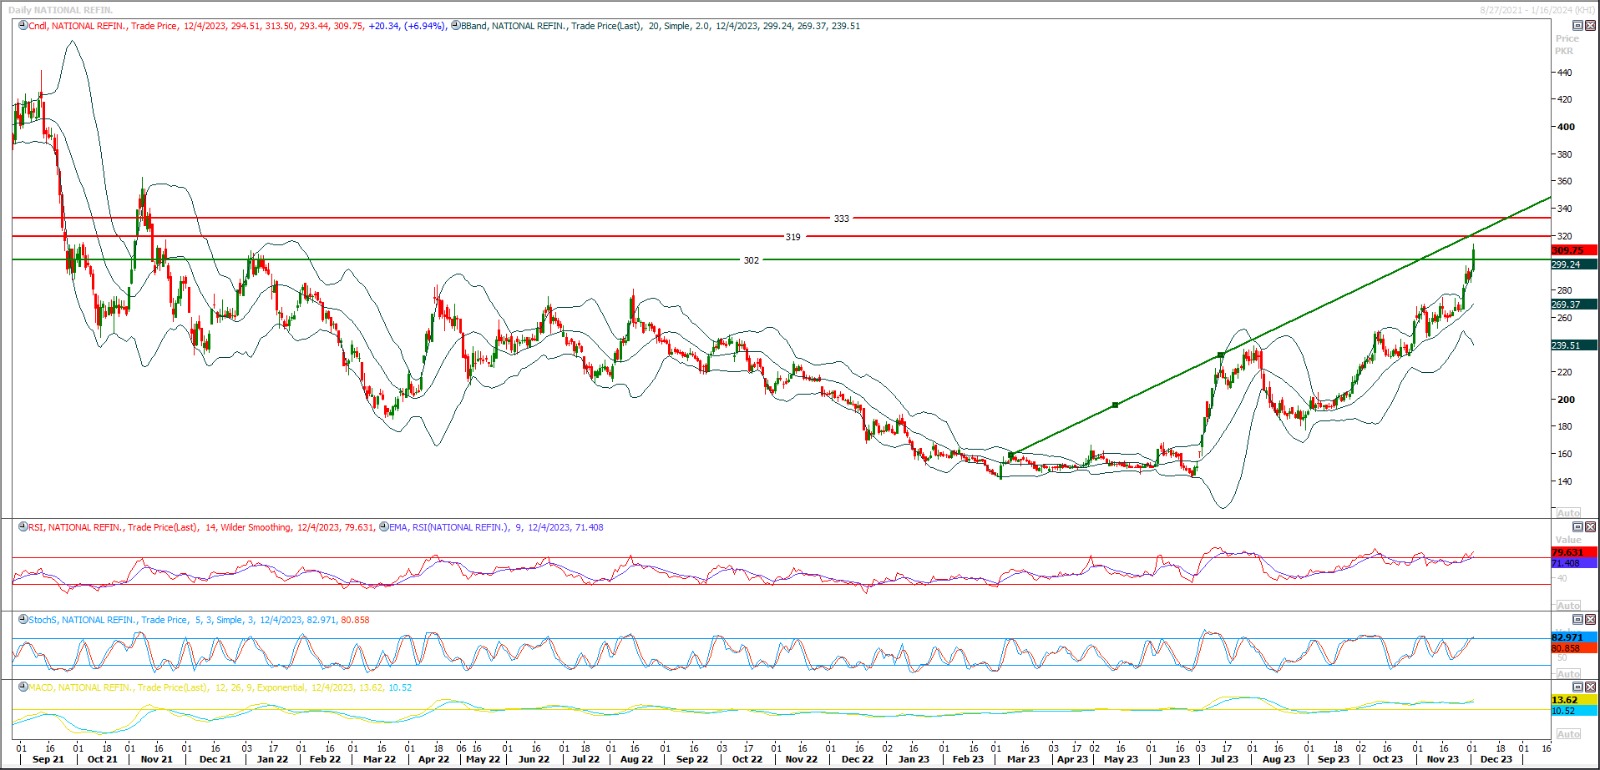Click the clock icon beside the RSI label
The image size is (1600, 770).
click(x=23, y=527)
